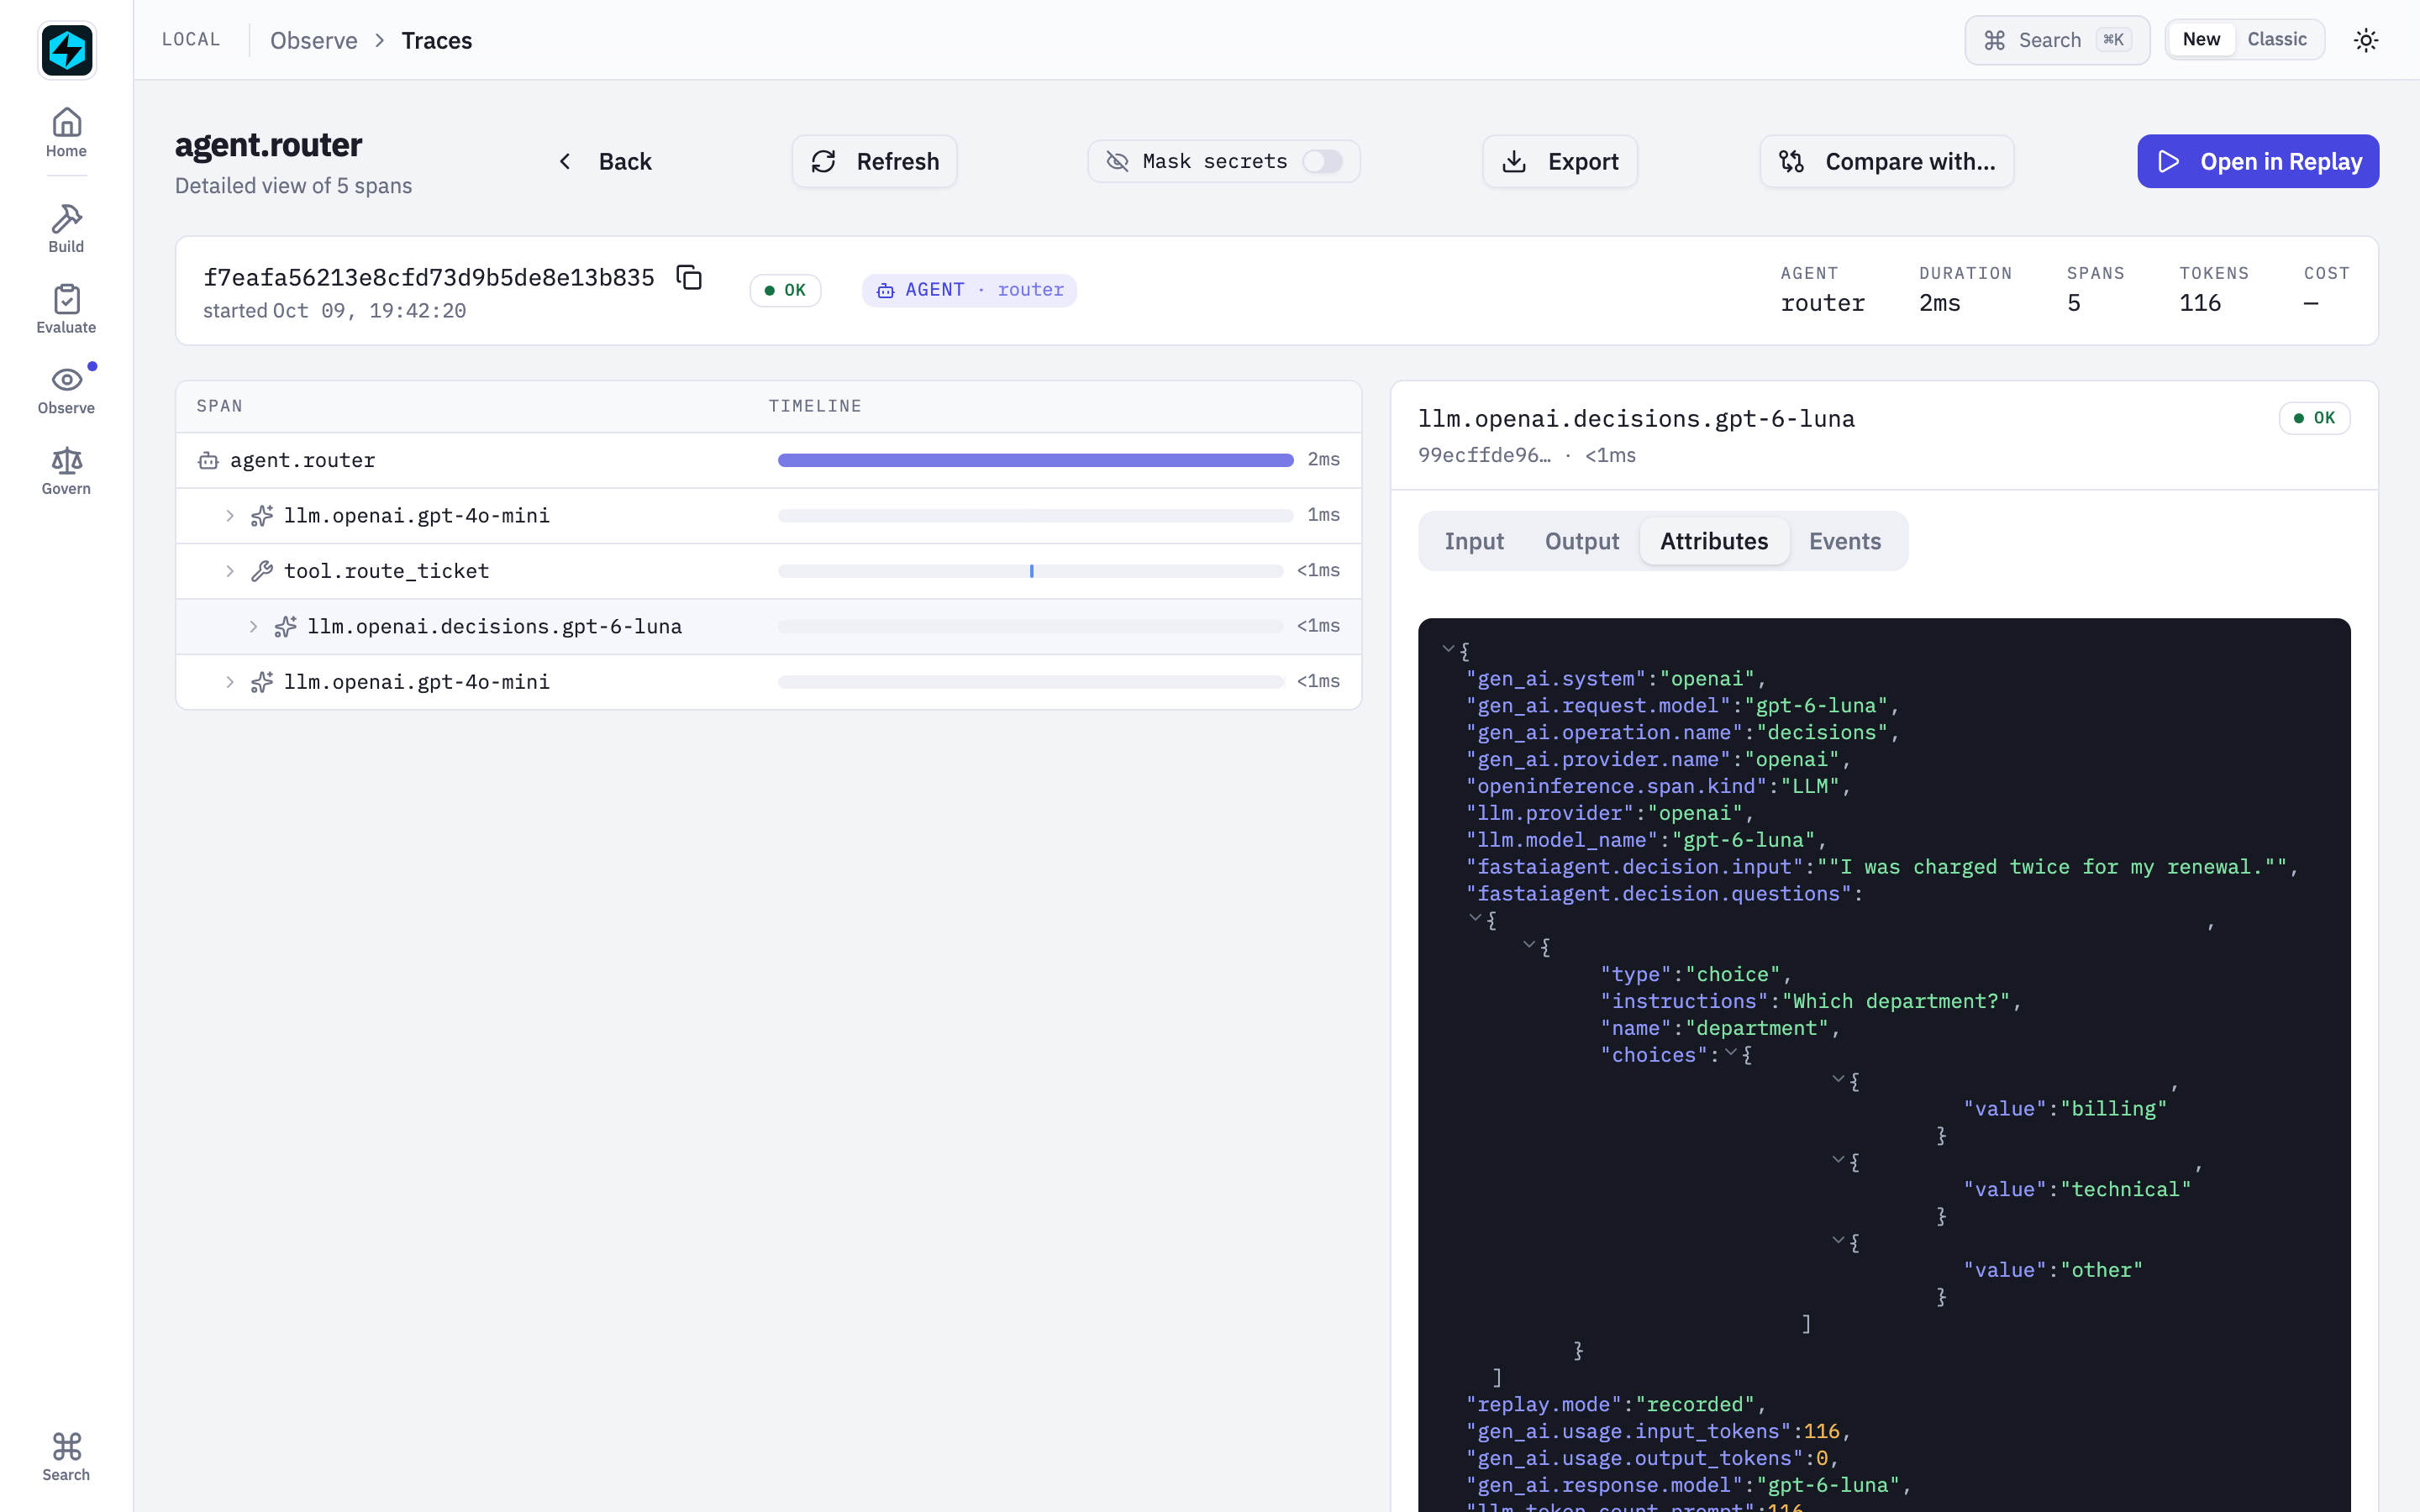This screenshot has width=2420, height=1512.
Task: Open Search from the sidebar bottom
Action: [66, 1457]
